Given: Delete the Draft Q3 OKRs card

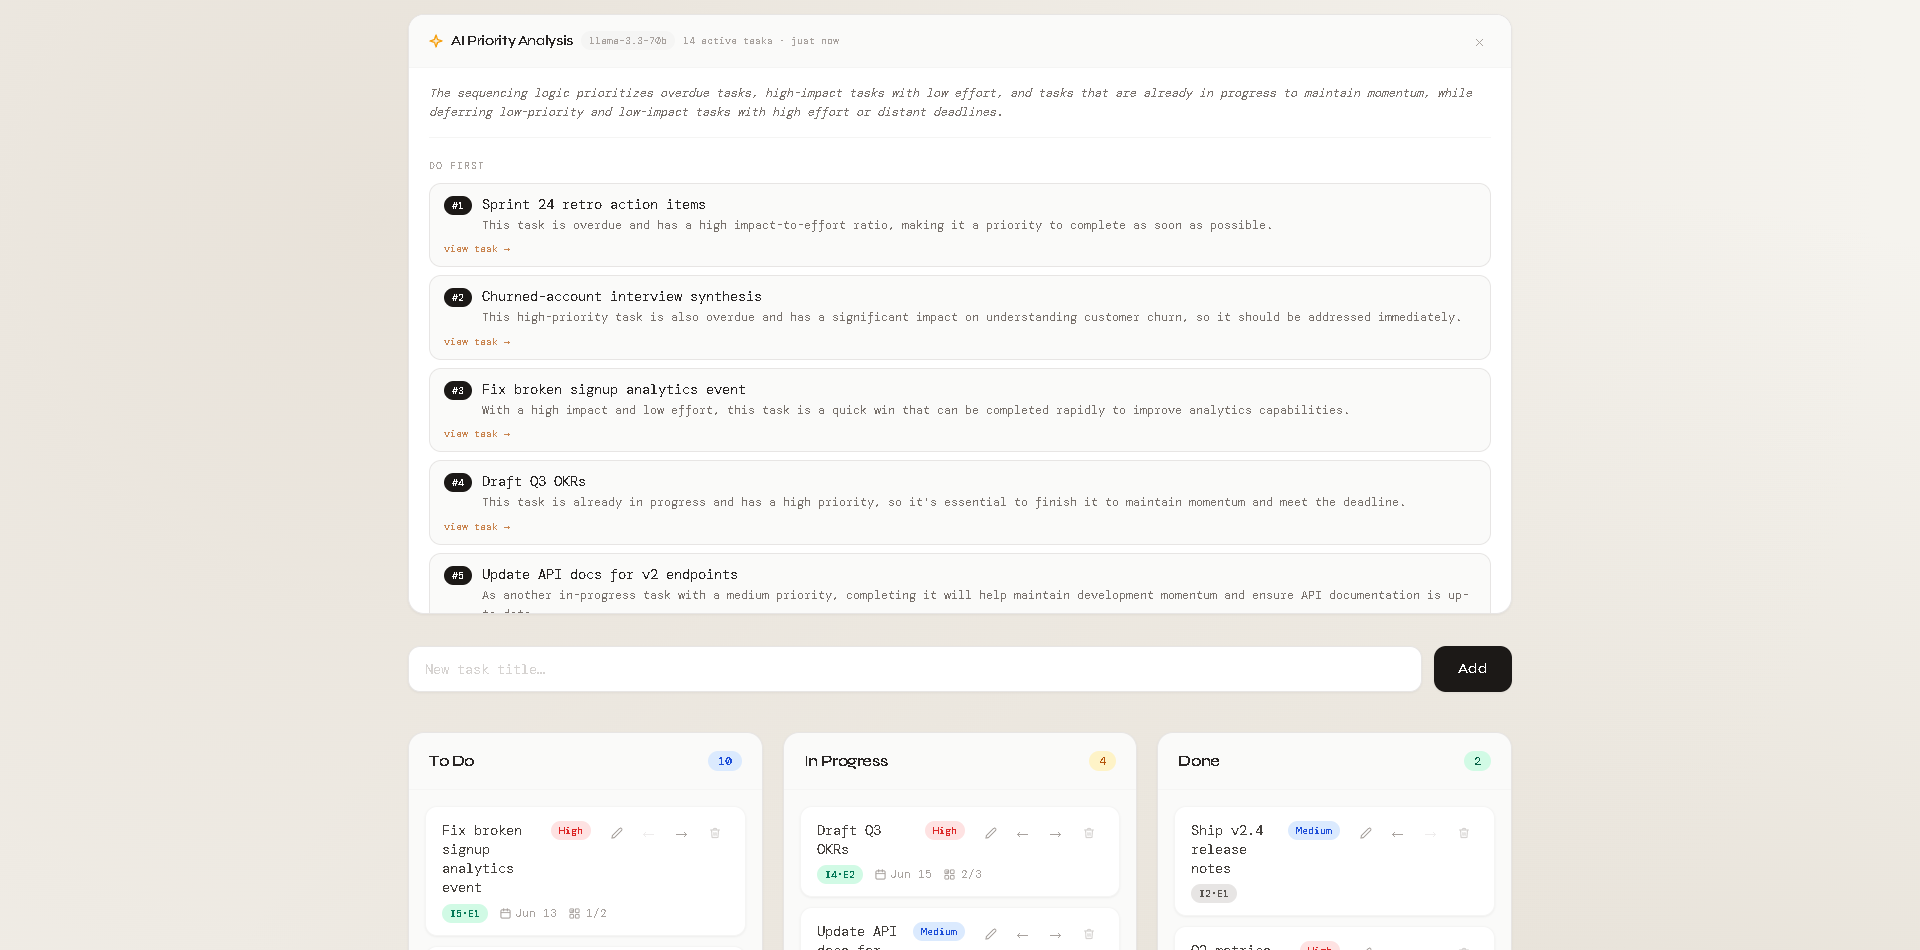Looking at the screenshot, I should (x=1089, y=833).
